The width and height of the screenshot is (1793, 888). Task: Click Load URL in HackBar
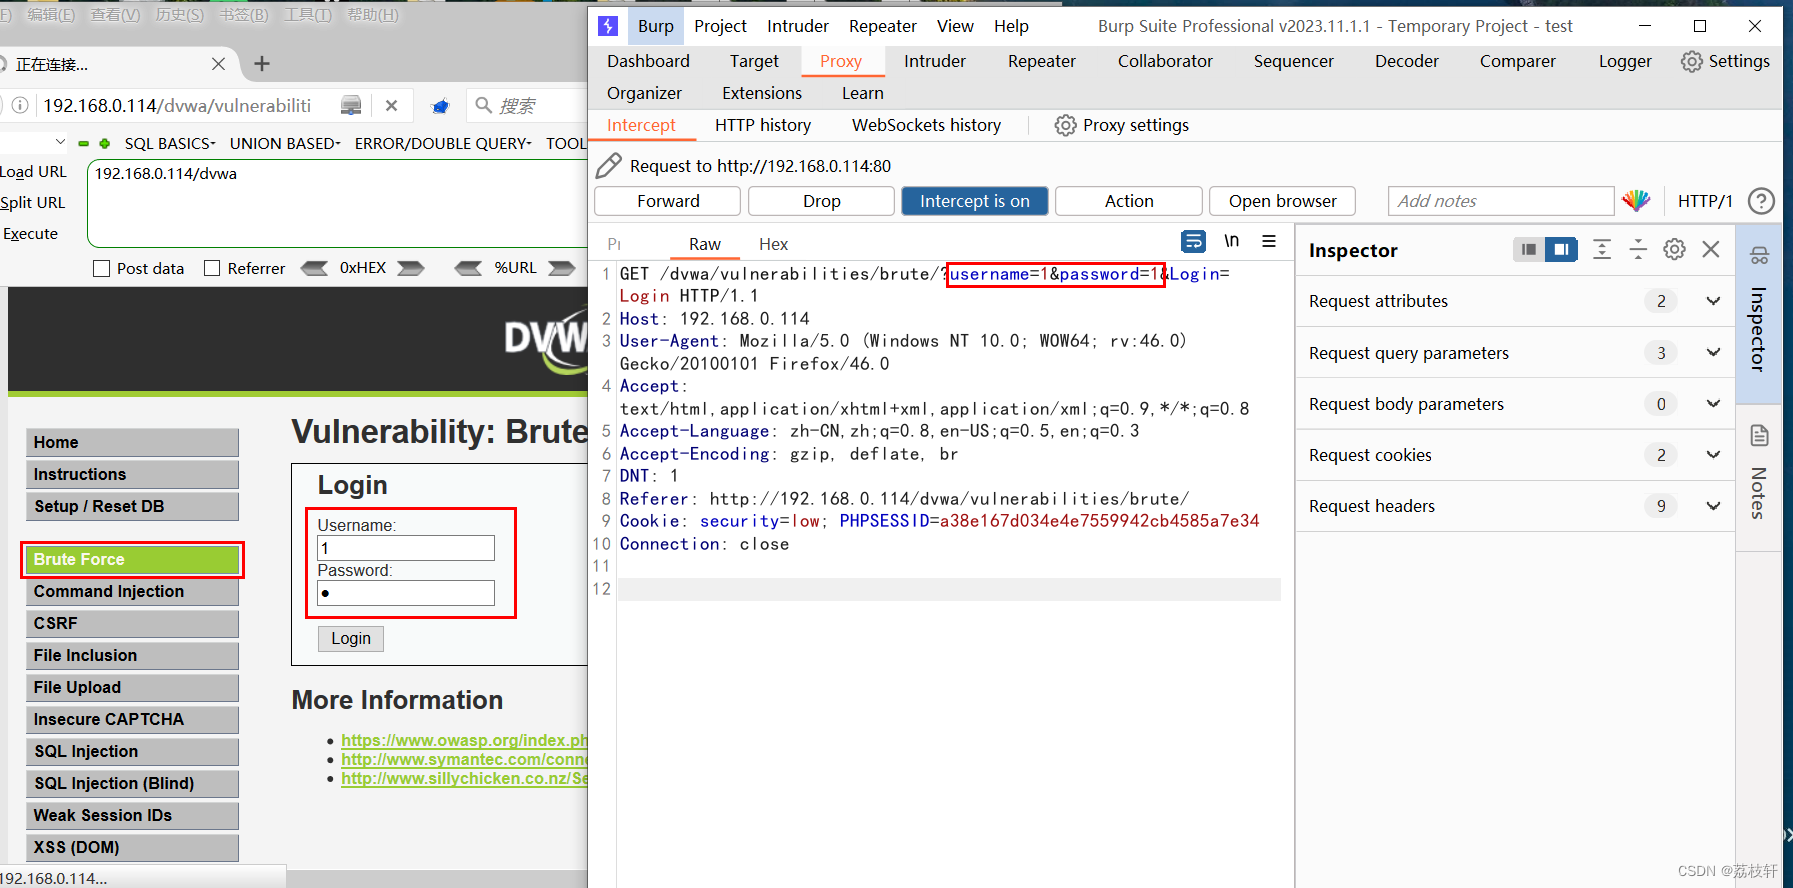(x=33, y=172)
